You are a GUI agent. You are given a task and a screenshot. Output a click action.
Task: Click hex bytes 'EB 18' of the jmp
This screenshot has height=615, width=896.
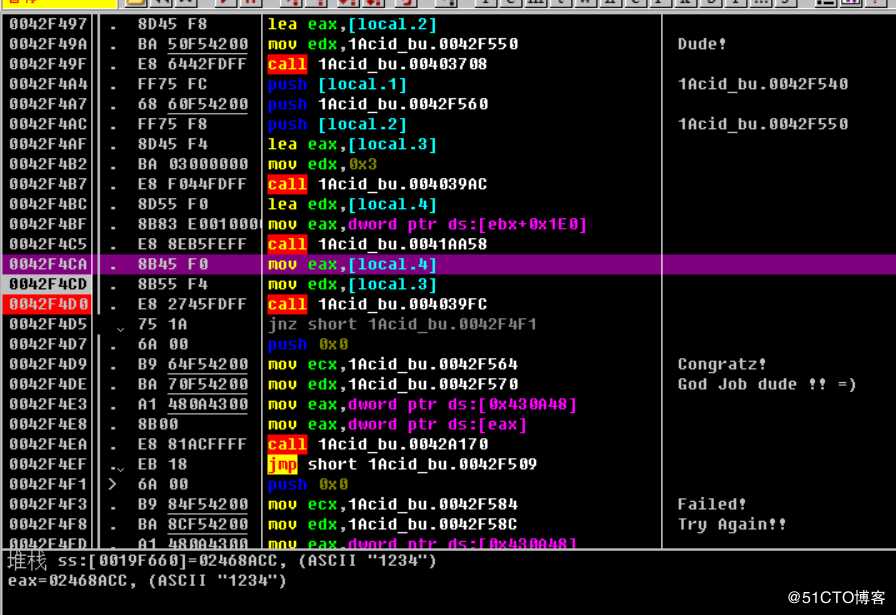(162, 465)
